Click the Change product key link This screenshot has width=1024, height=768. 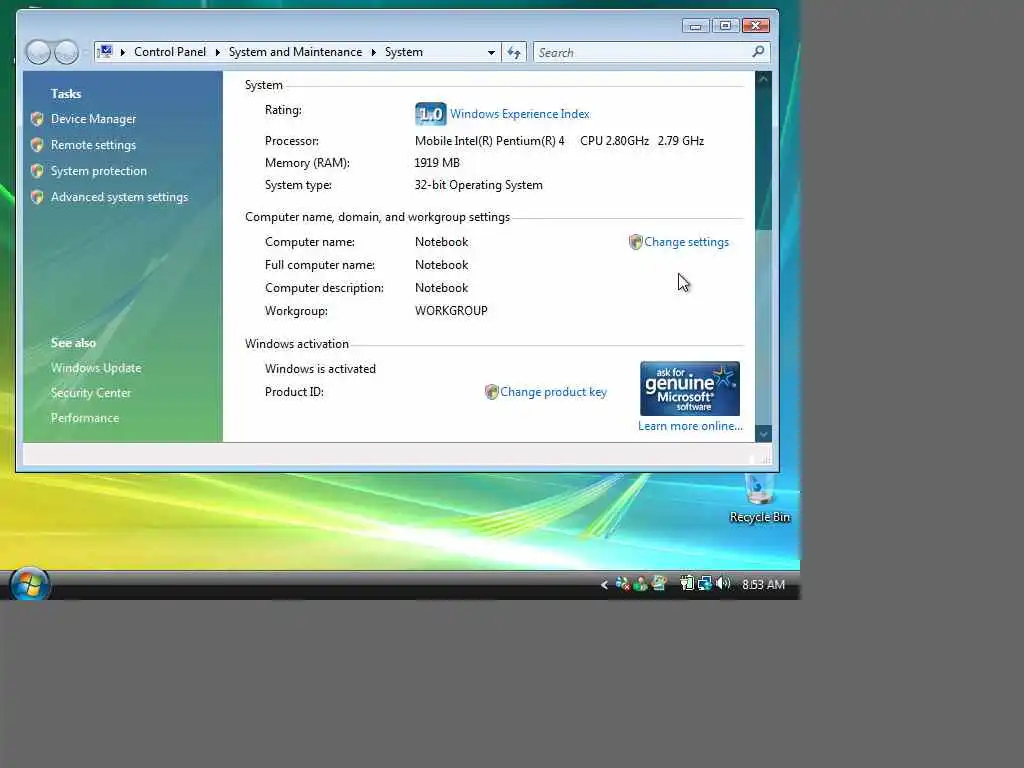coord(553,392)
